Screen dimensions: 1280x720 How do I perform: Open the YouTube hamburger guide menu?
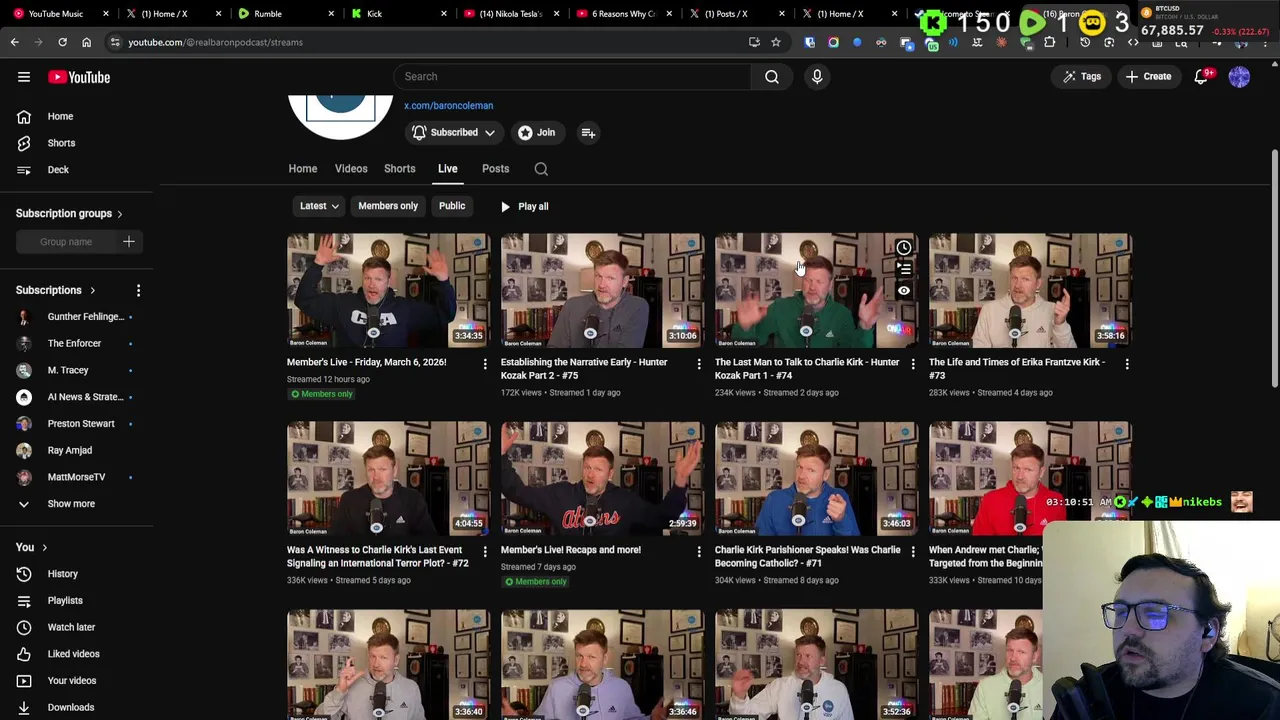[24, 77]
